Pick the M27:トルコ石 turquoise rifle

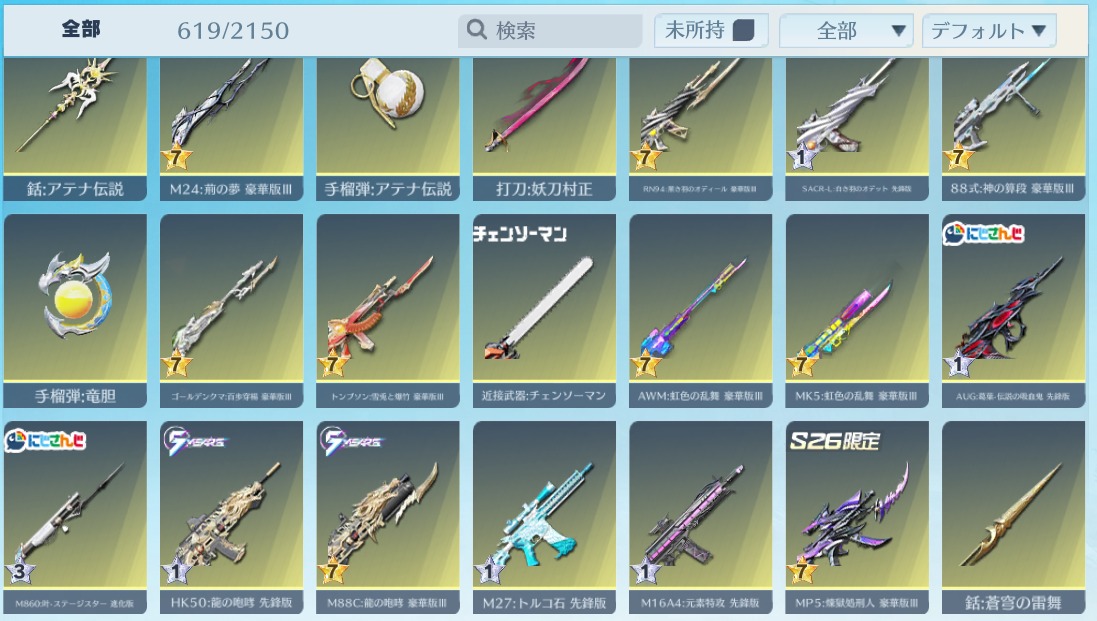point(544,518)
